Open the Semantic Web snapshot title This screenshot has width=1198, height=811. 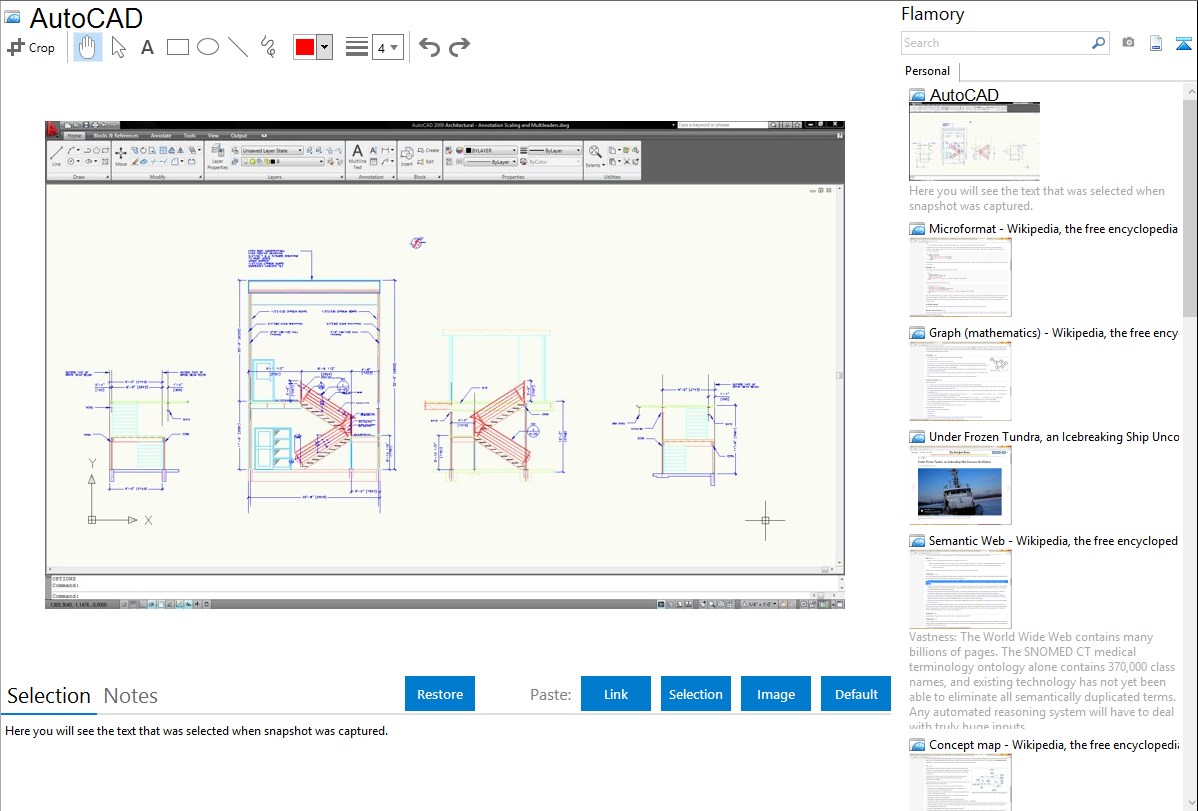pyautogui.click(x=1053, y=540)
